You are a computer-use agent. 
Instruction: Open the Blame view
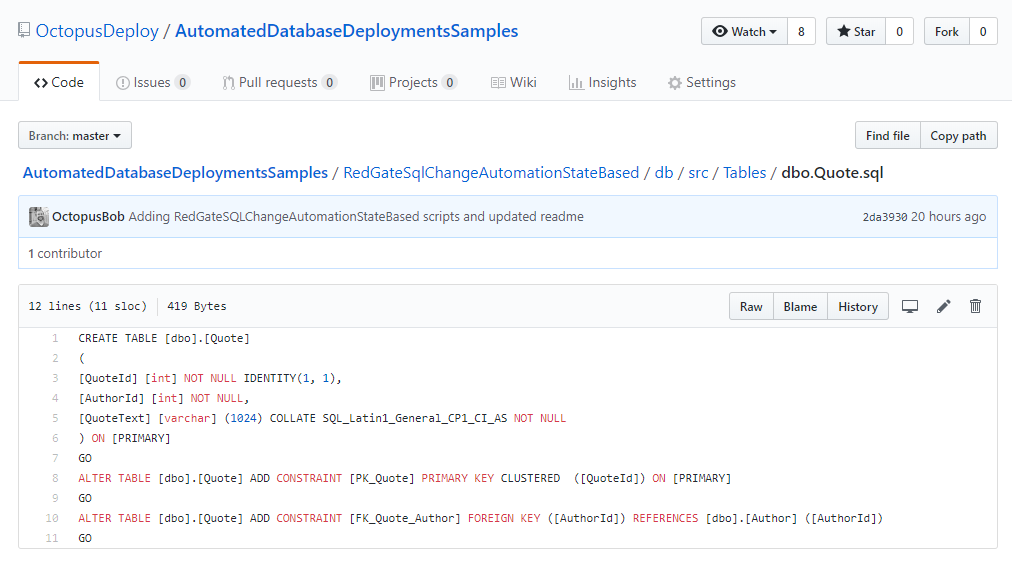pos(800,307)
